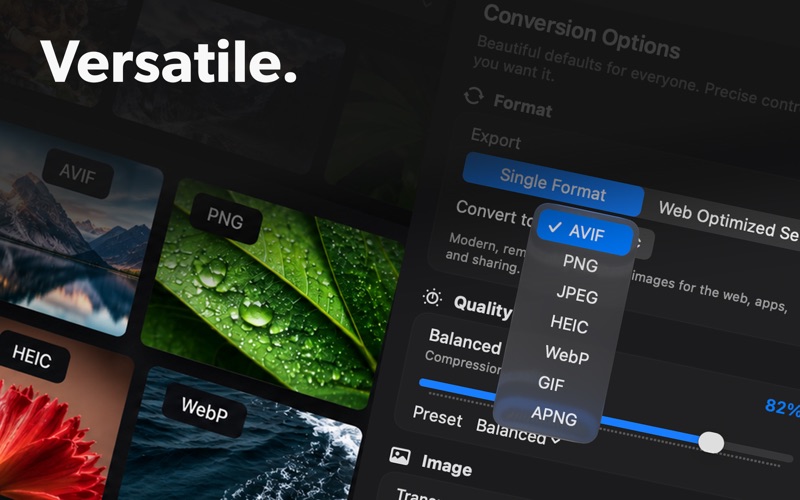Viewport: 800px width, 500px height.
Task: Click the Conversion Options heading
Action: coord(582,32)
